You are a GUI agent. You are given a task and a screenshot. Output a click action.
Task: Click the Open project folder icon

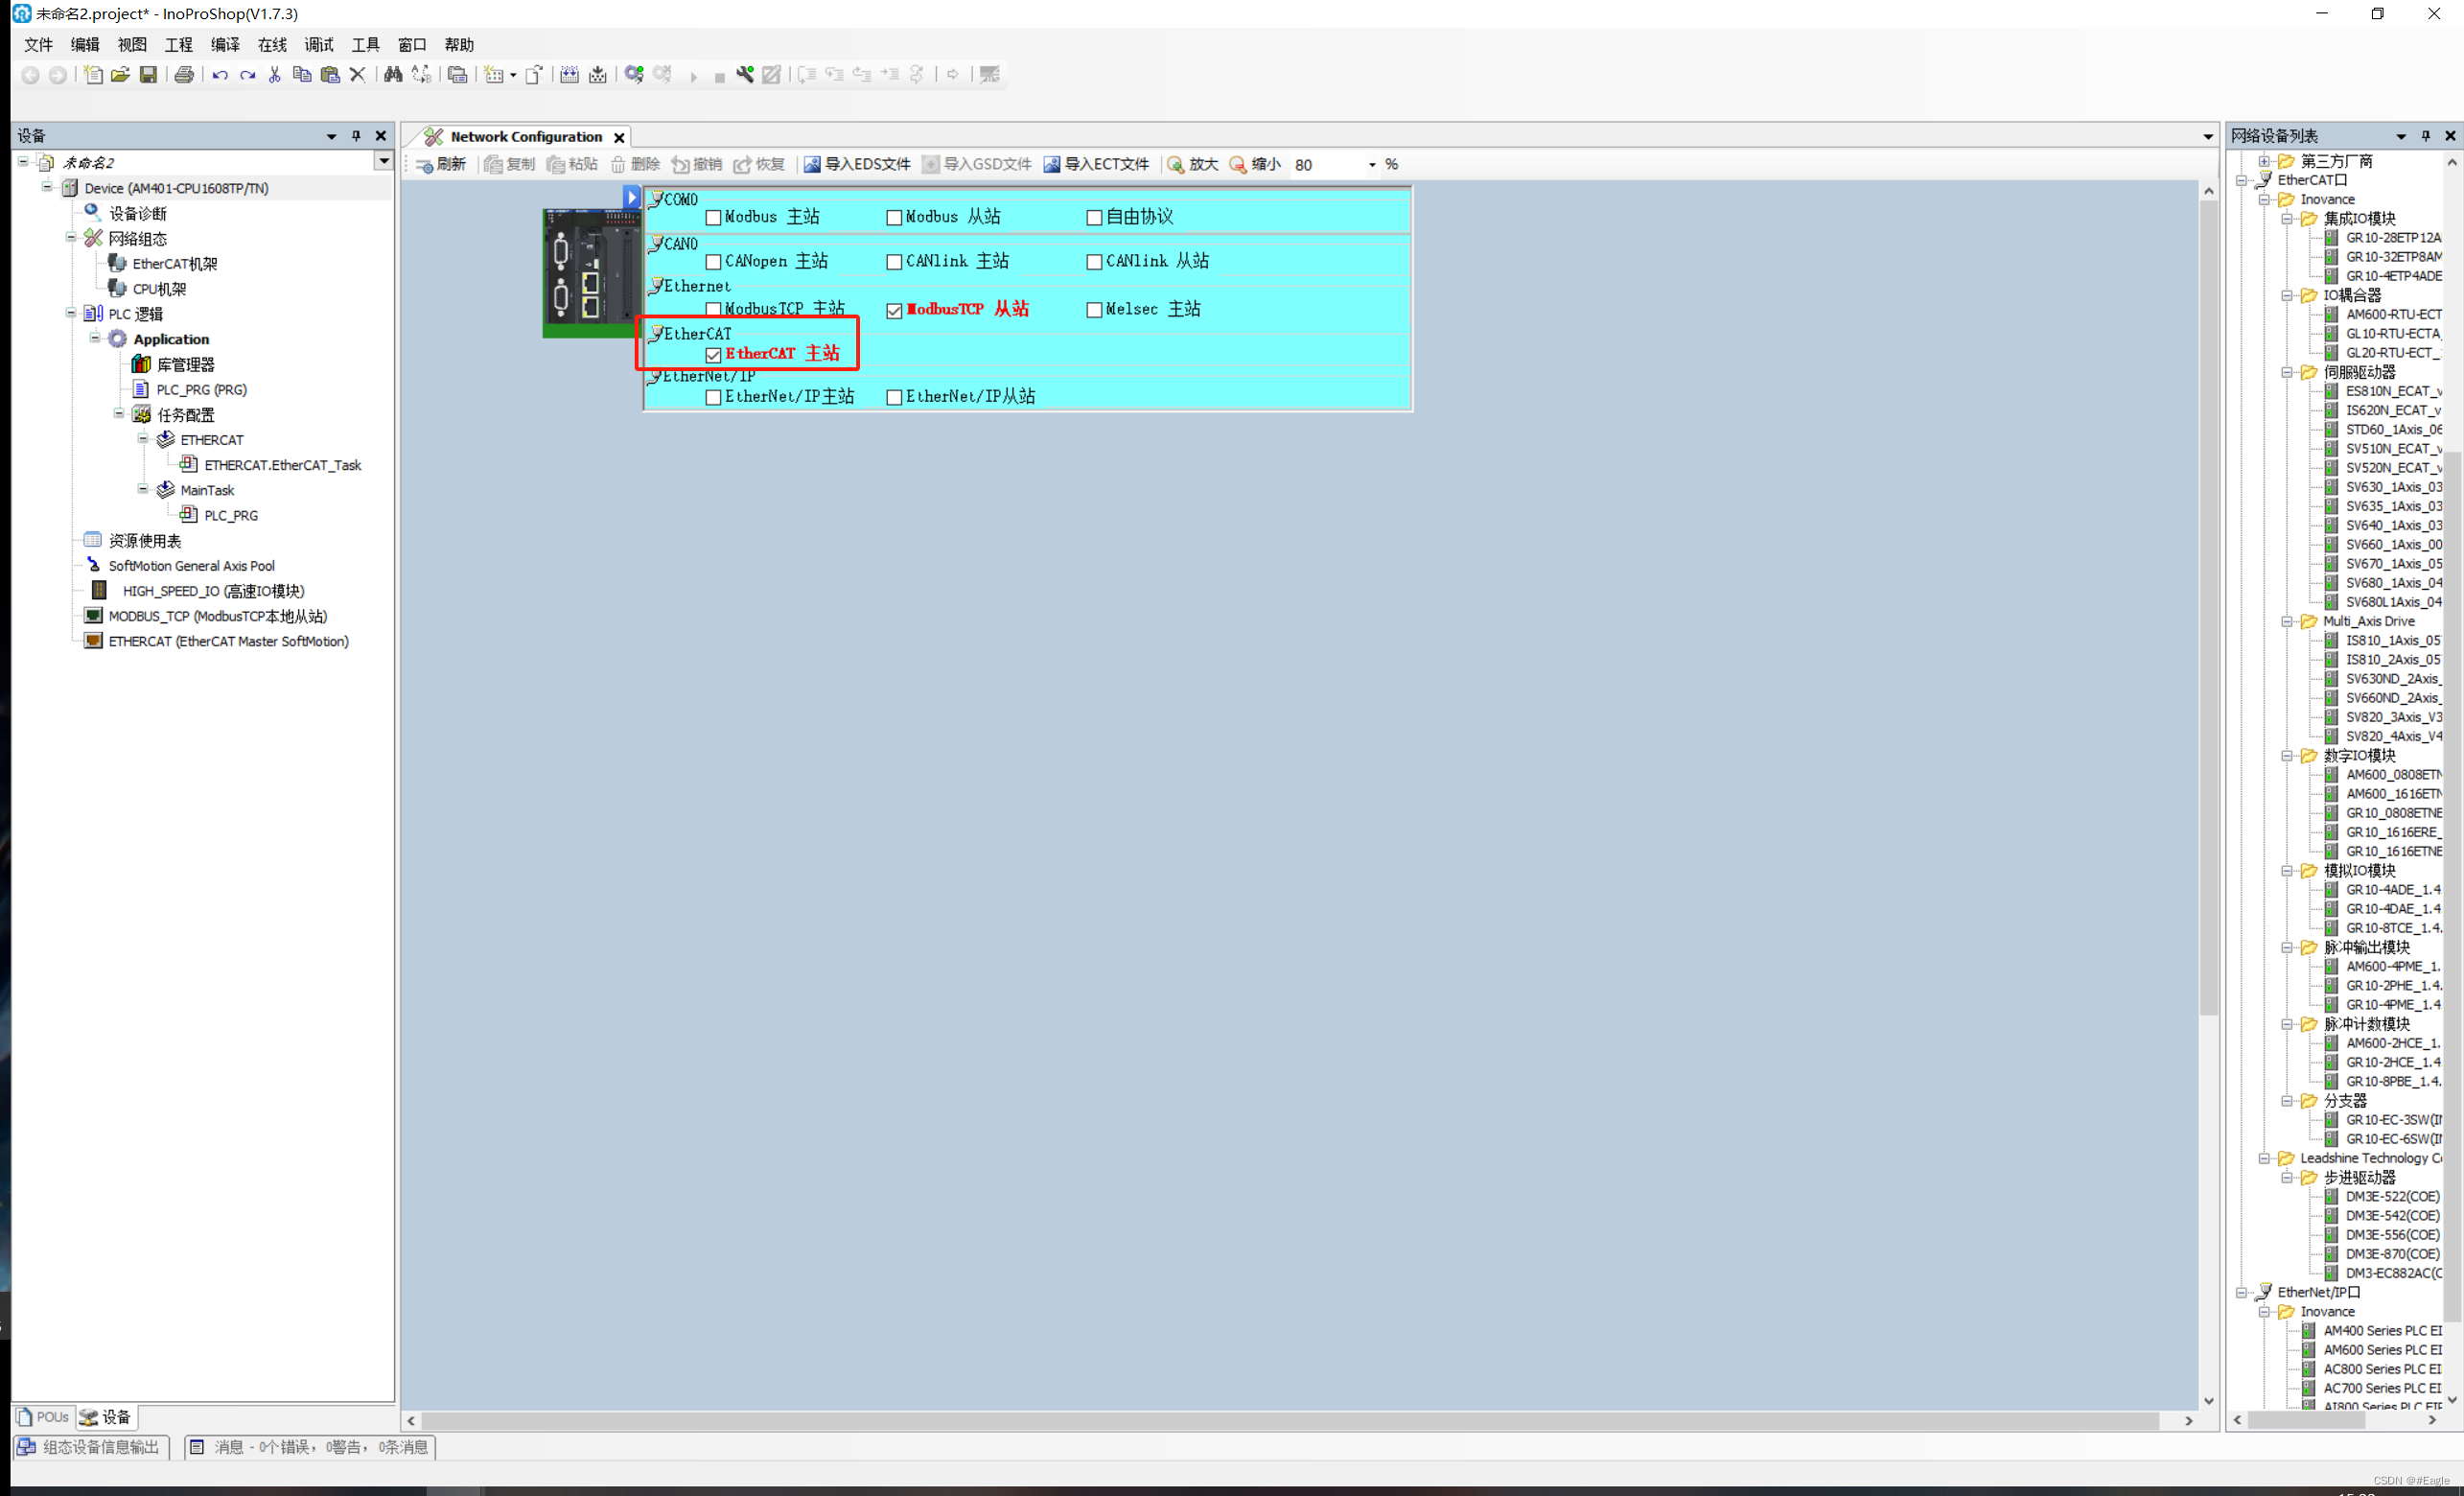pos(120,75)
